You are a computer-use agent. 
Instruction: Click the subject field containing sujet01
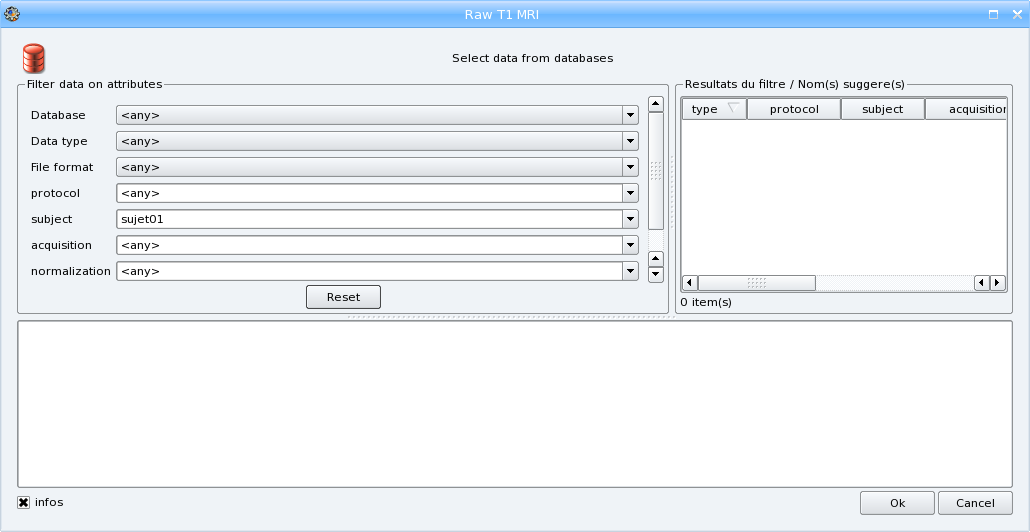point(368,219)
